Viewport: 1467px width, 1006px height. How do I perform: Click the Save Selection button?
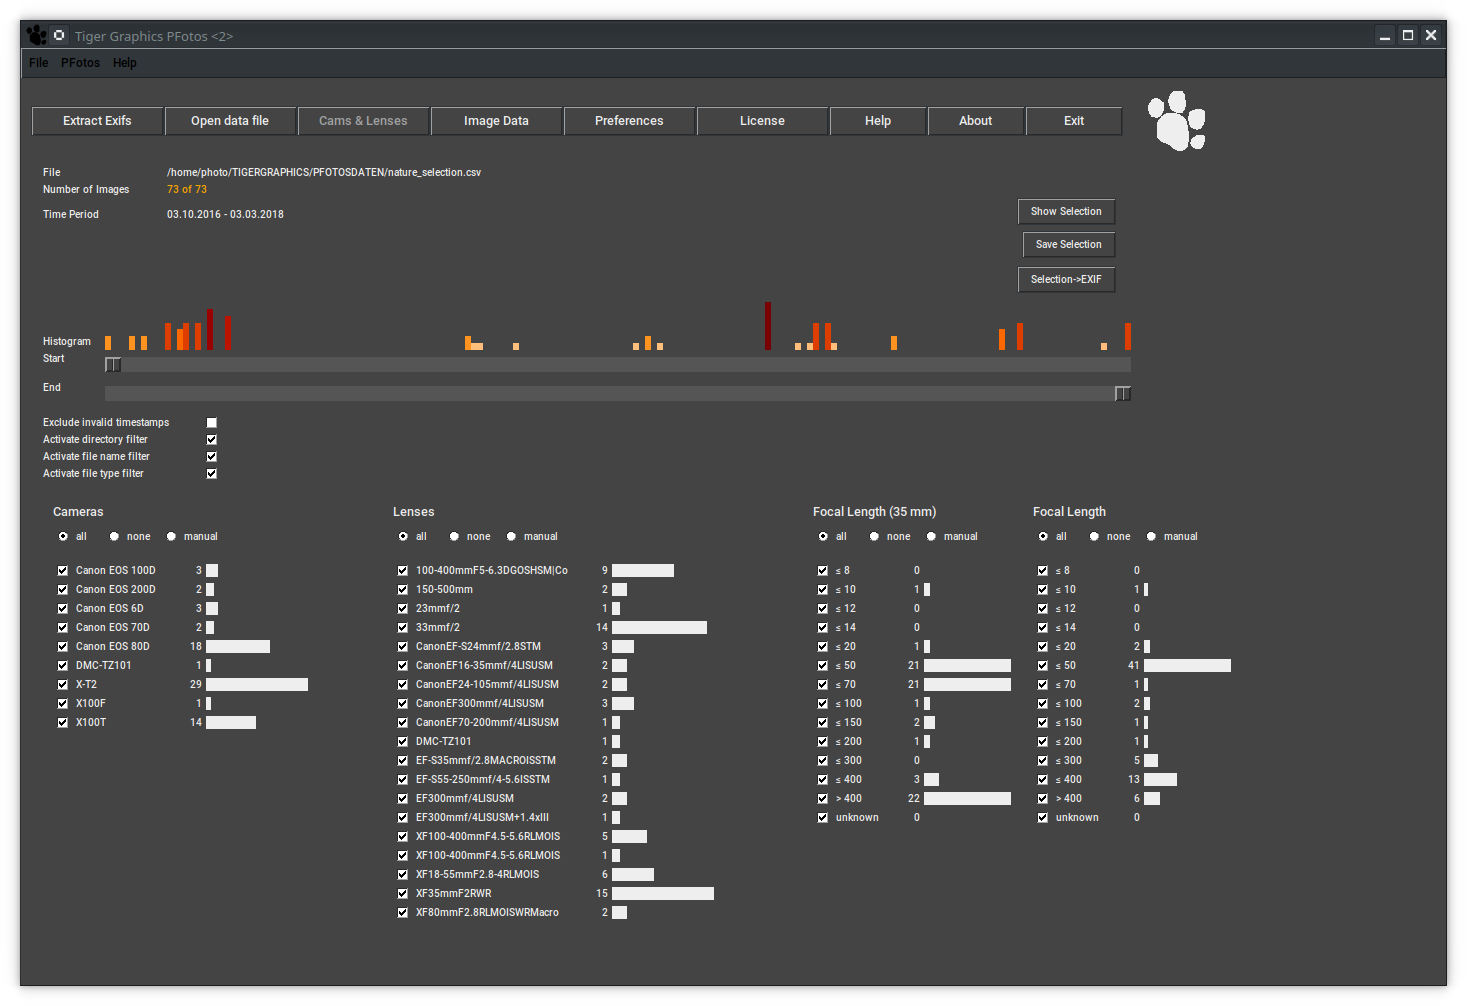(1068, 245)
